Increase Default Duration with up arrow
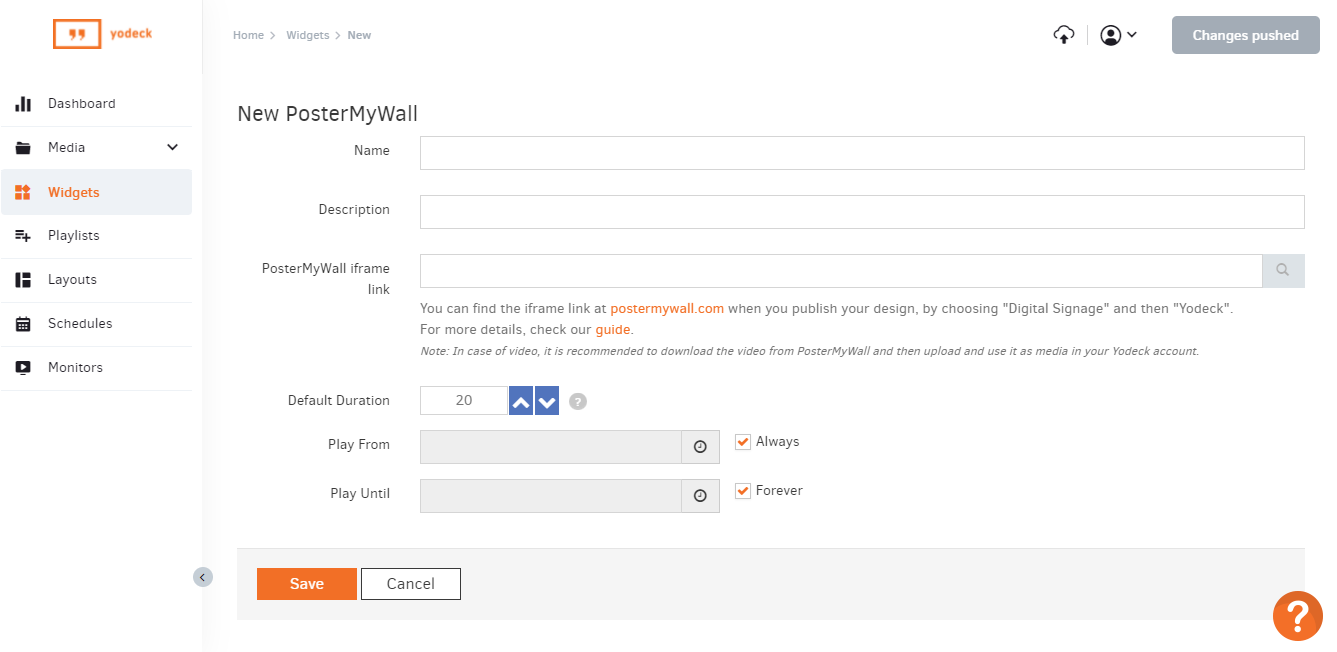 tap(521, 401)
